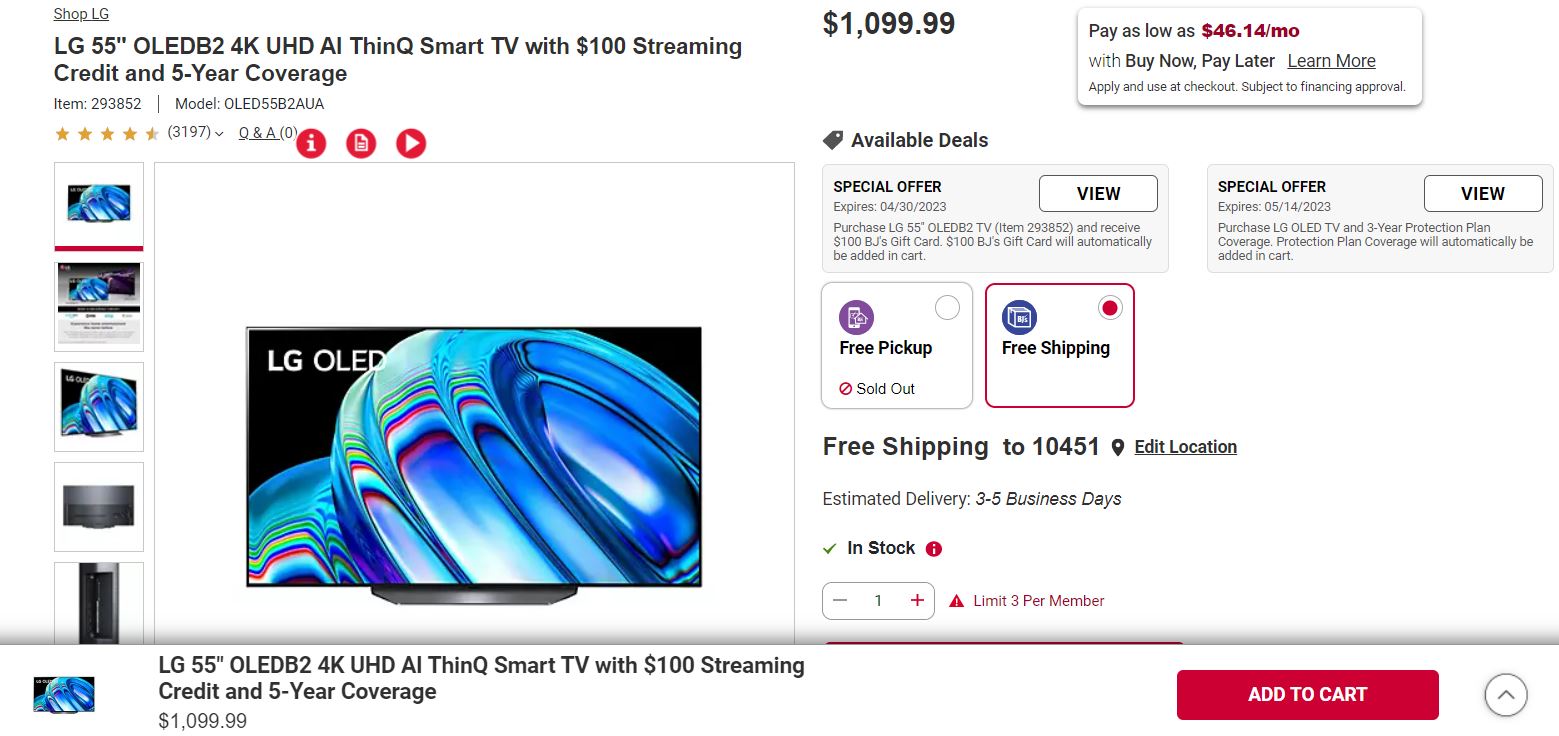Open the Q & A section
The width and height of the screenshot is (1559, 736).
(x=260, y=132)
